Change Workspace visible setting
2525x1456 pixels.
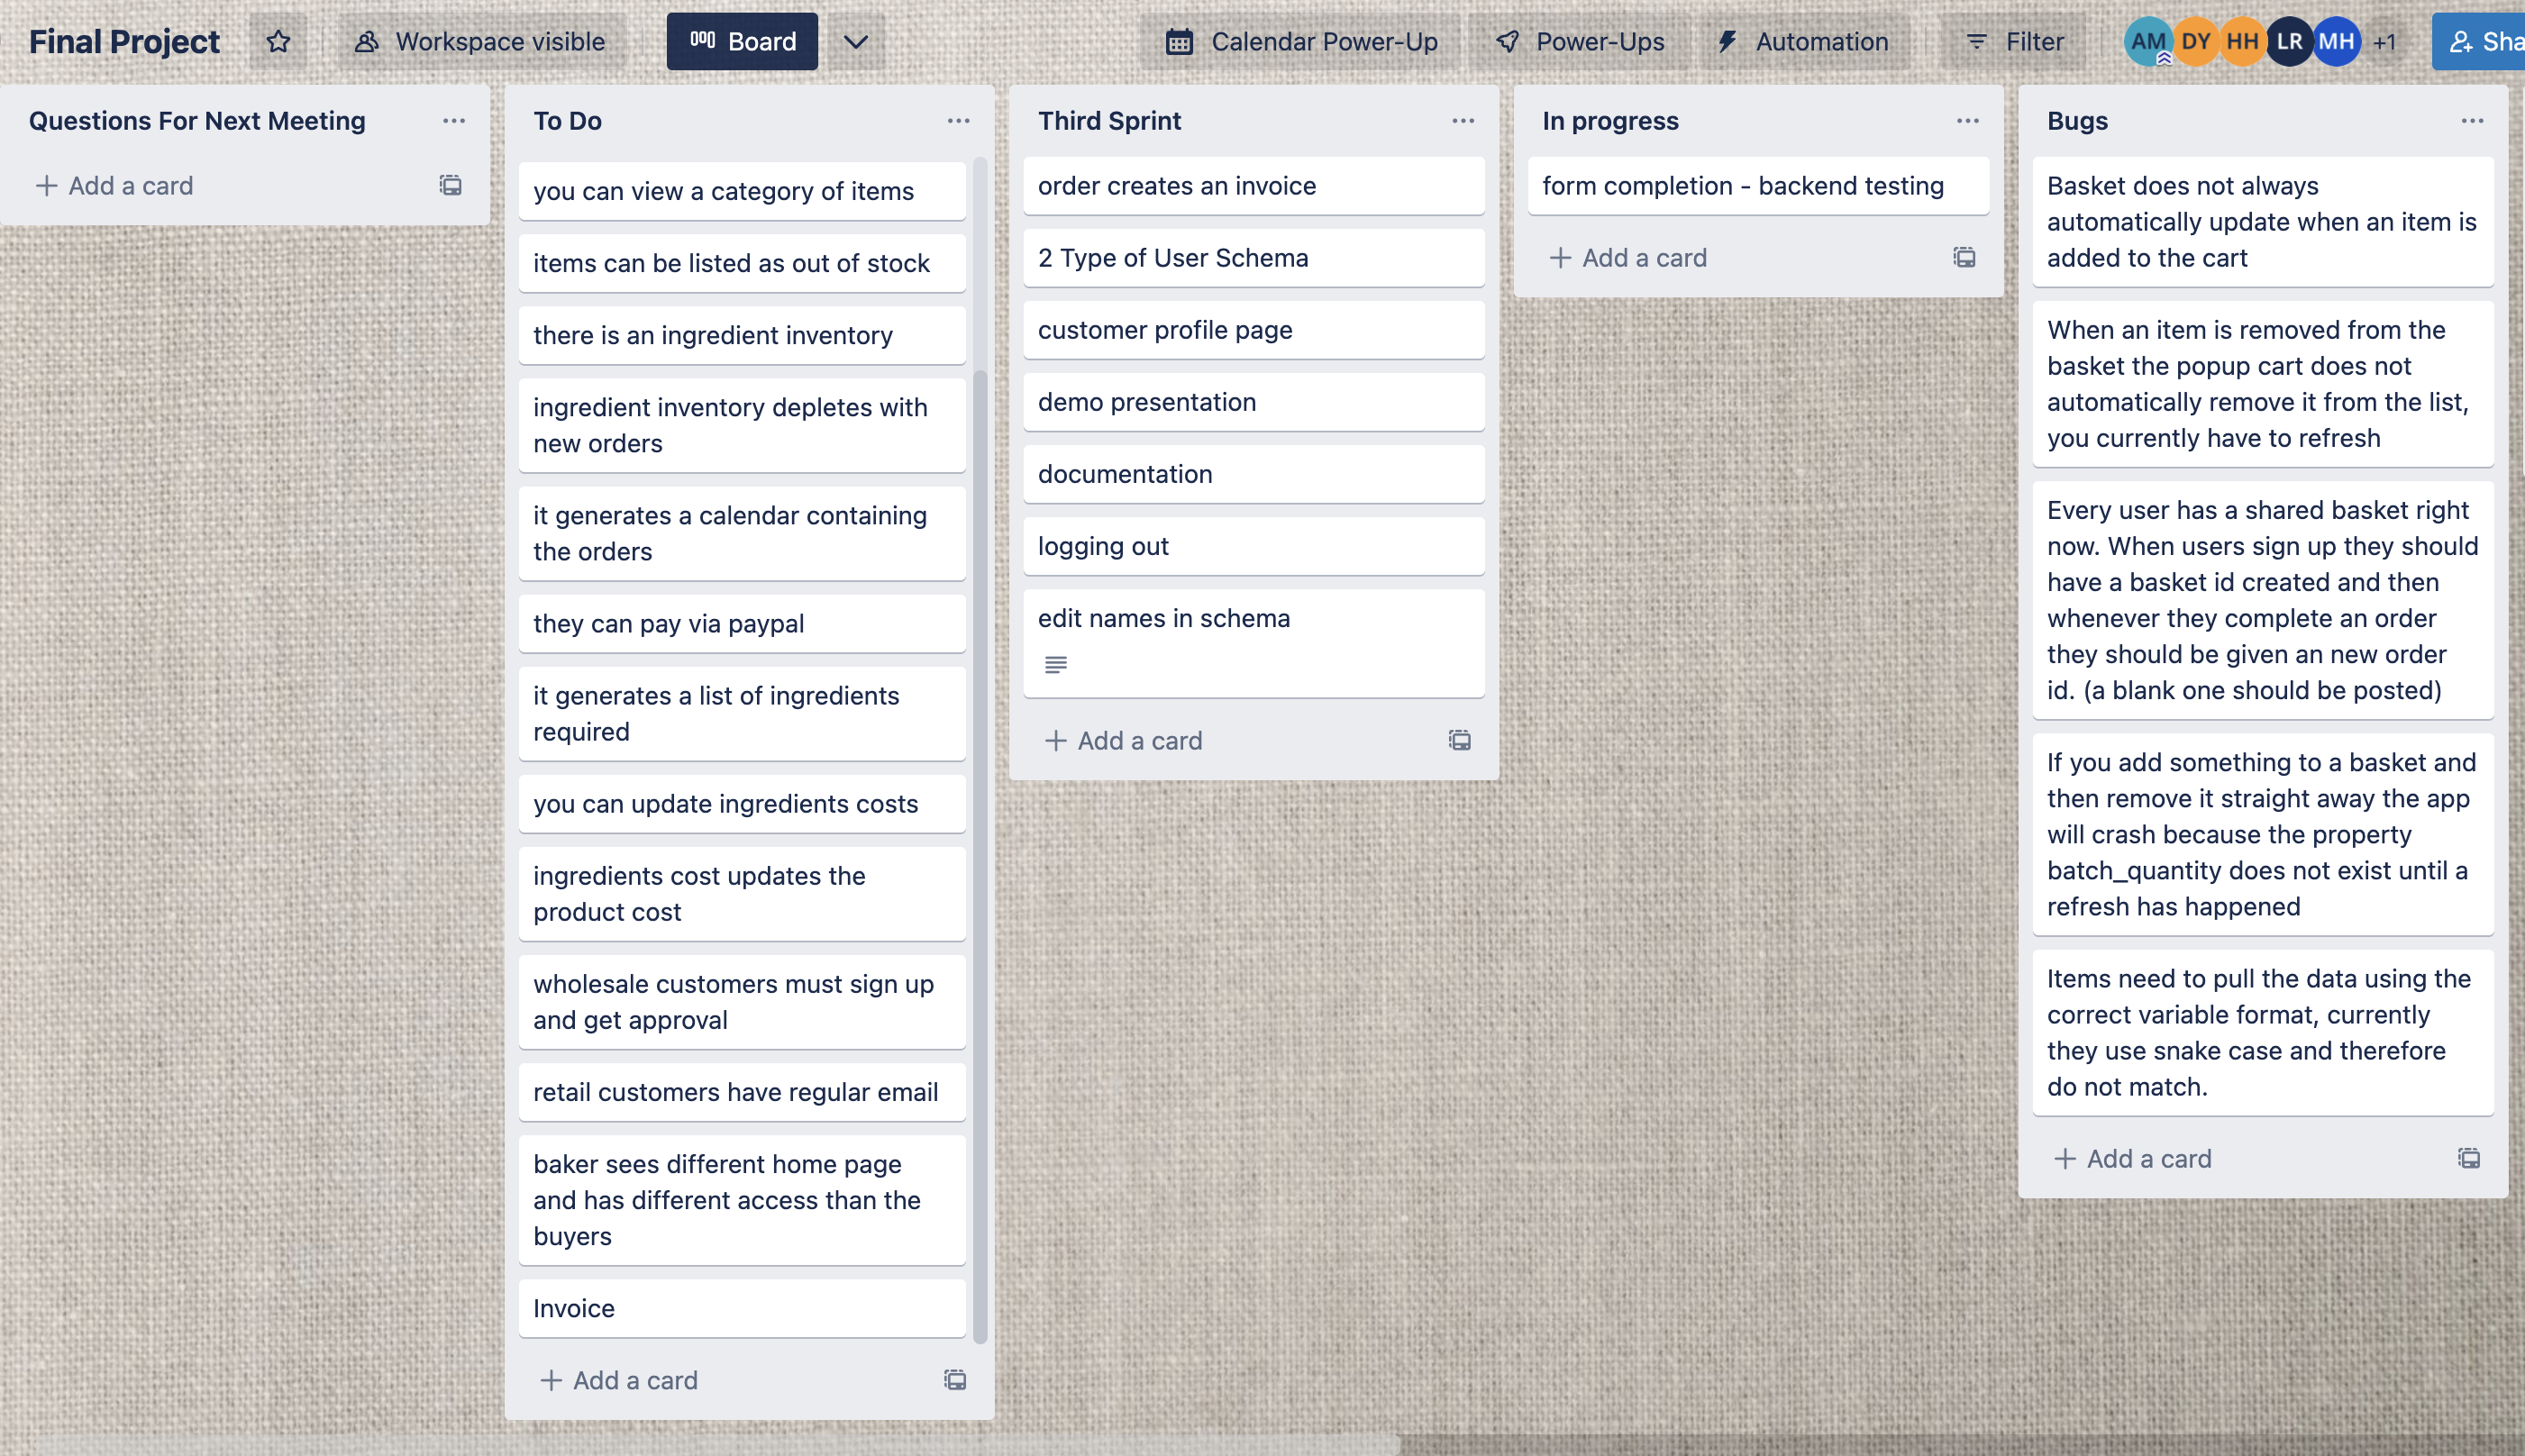pyautogui.click(x=481, y=41)
